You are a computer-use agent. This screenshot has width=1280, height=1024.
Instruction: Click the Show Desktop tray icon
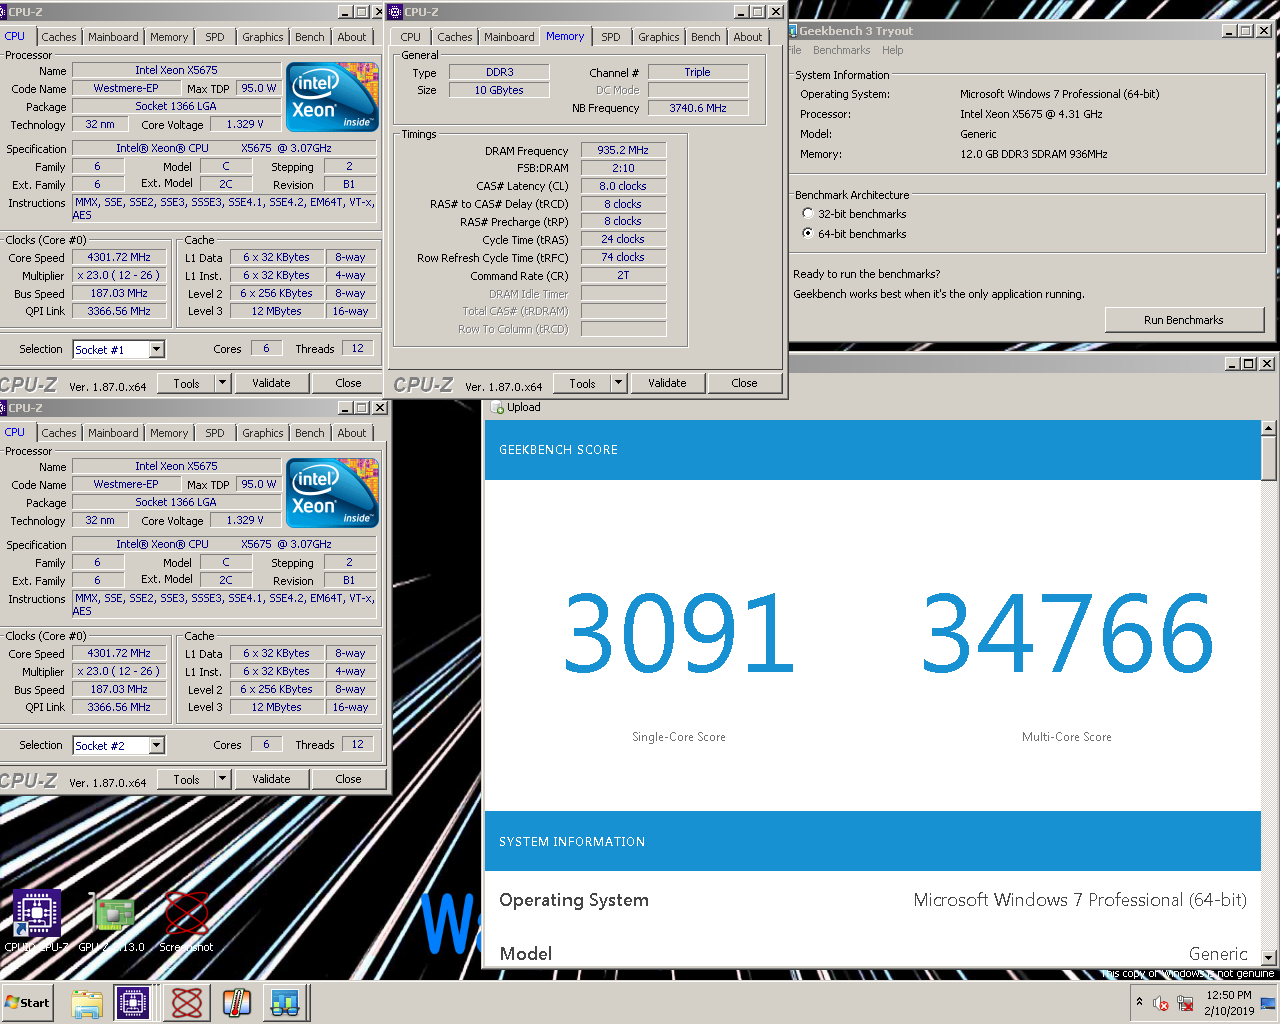[1267, 1003]
